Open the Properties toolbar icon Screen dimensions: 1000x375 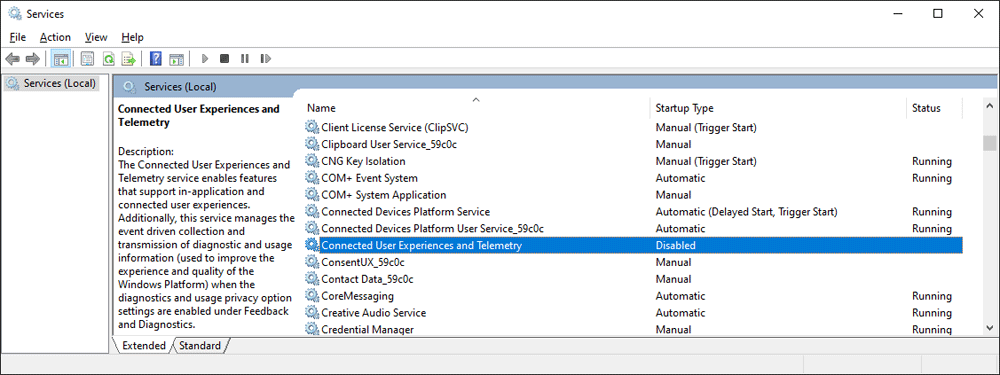[x=87, y=59]
